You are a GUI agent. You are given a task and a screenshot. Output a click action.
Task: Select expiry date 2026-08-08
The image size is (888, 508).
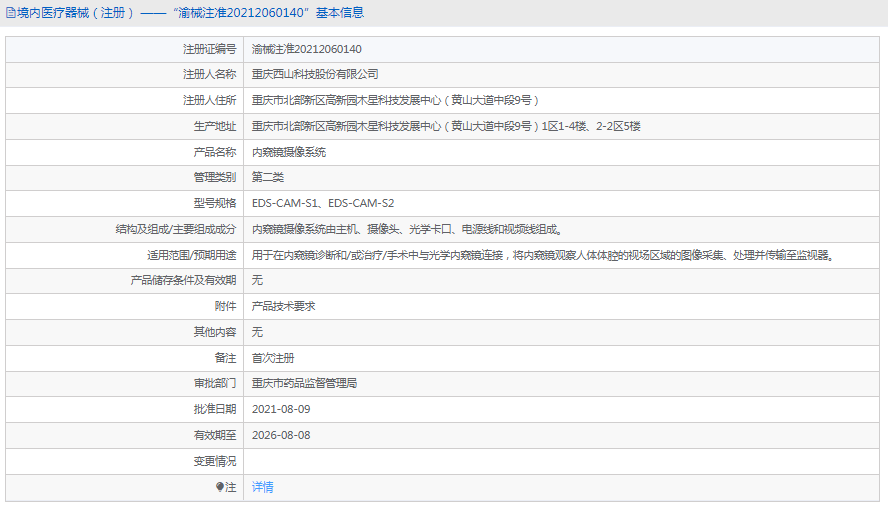click(x=281, y=435)
